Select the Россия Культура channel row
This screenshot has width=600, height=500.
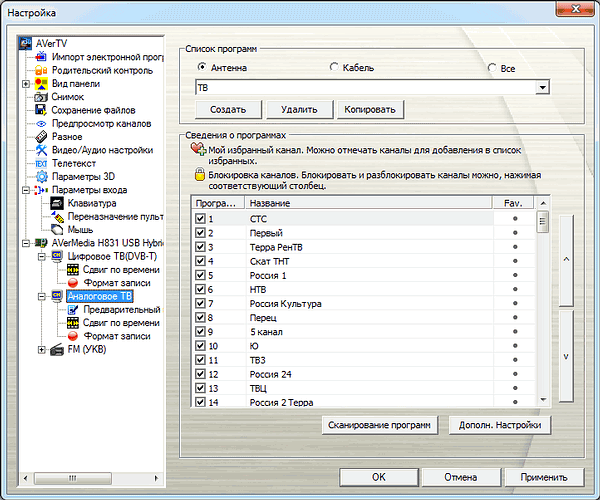pos(364,303)
